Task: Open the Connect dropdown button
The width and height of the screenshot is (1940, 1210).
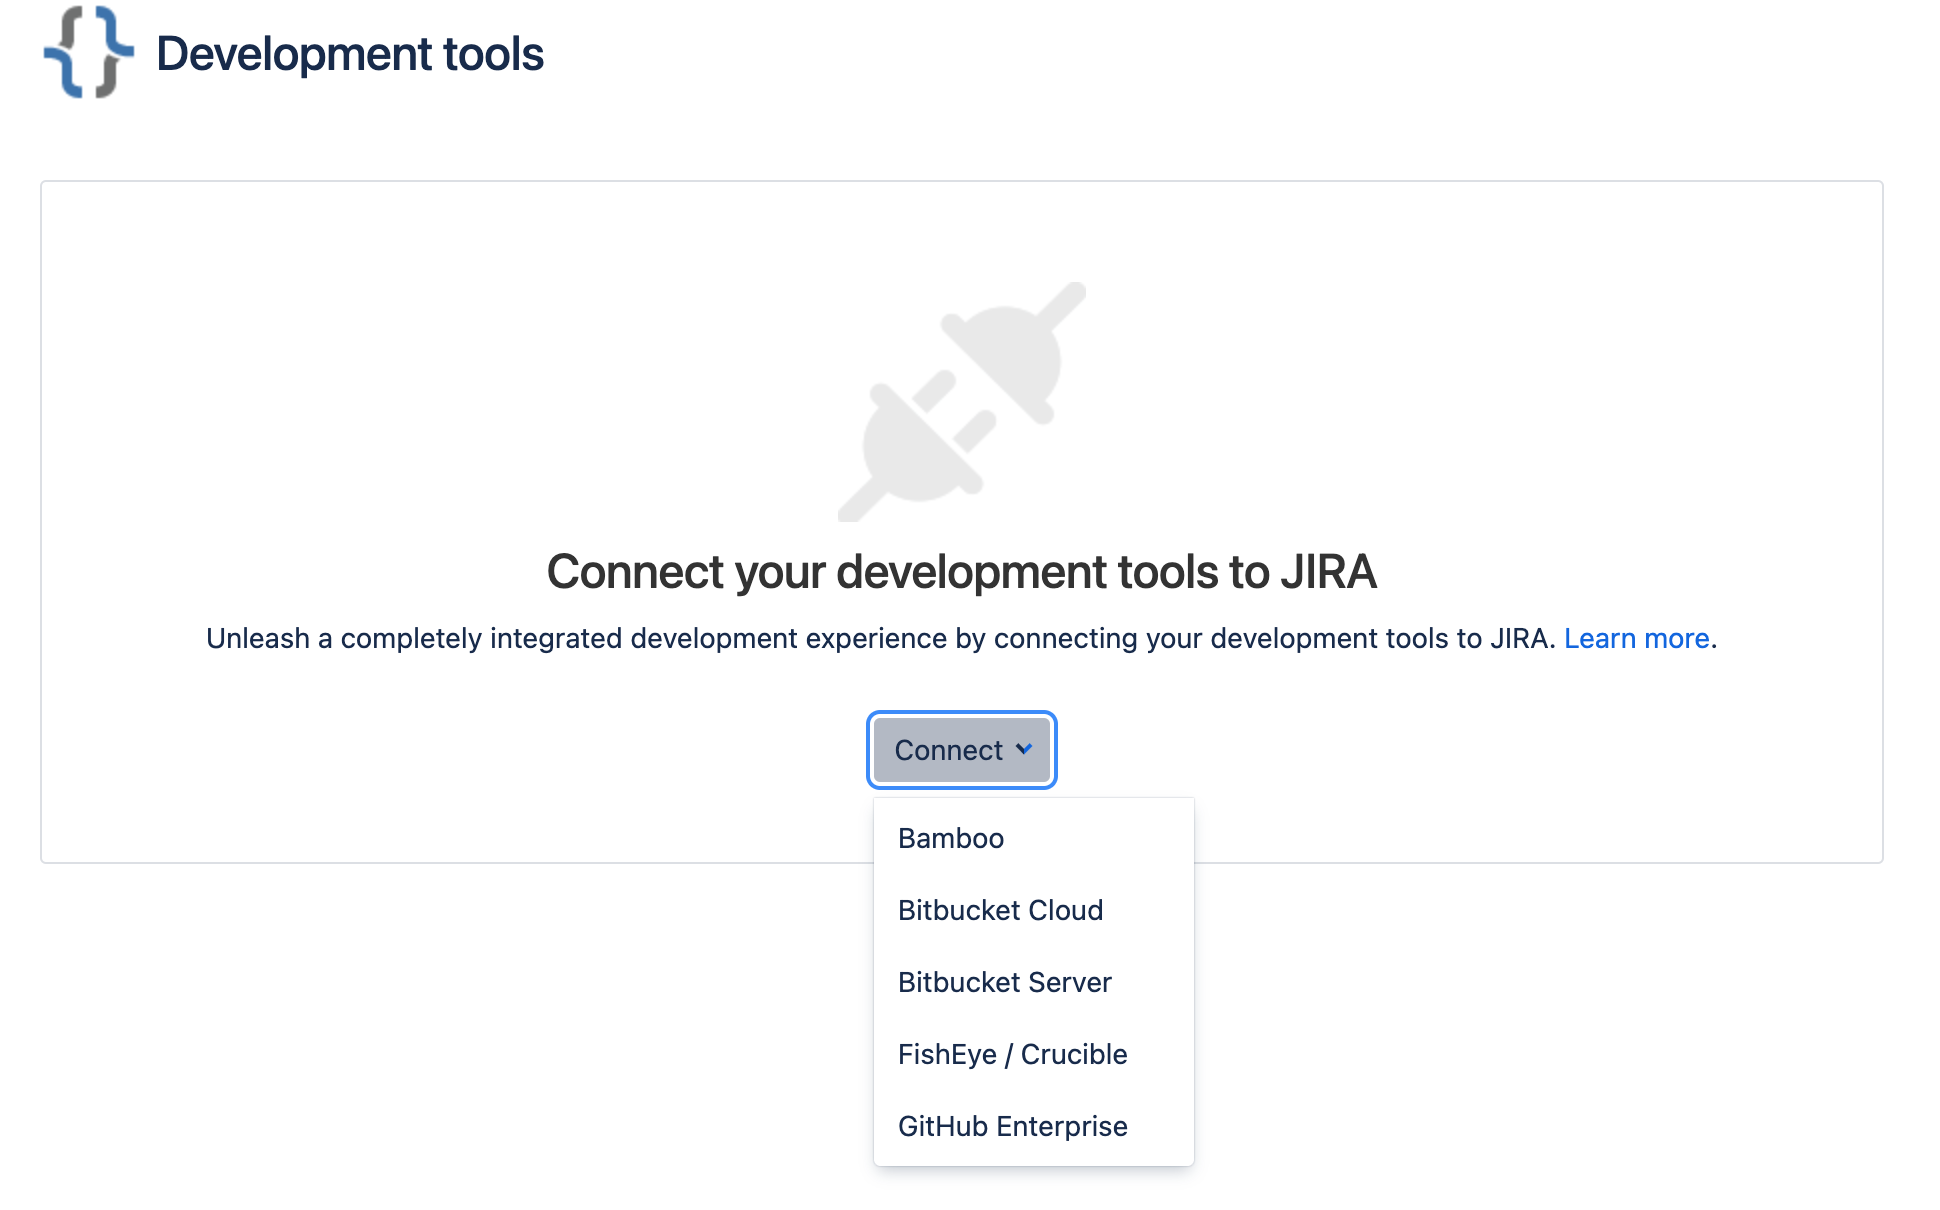Action: click(962, 750)
